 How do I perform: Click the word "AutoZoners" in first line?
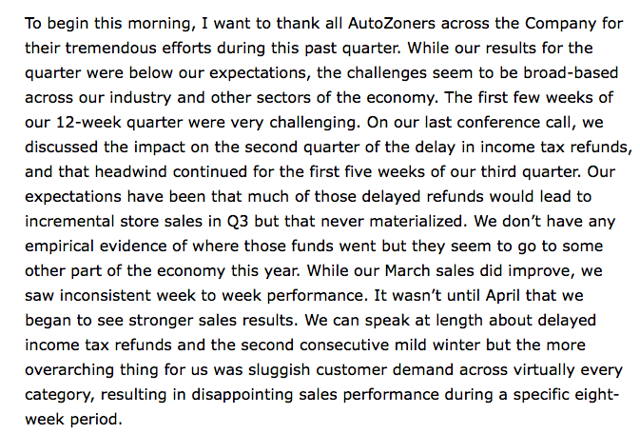pos(392,23)
